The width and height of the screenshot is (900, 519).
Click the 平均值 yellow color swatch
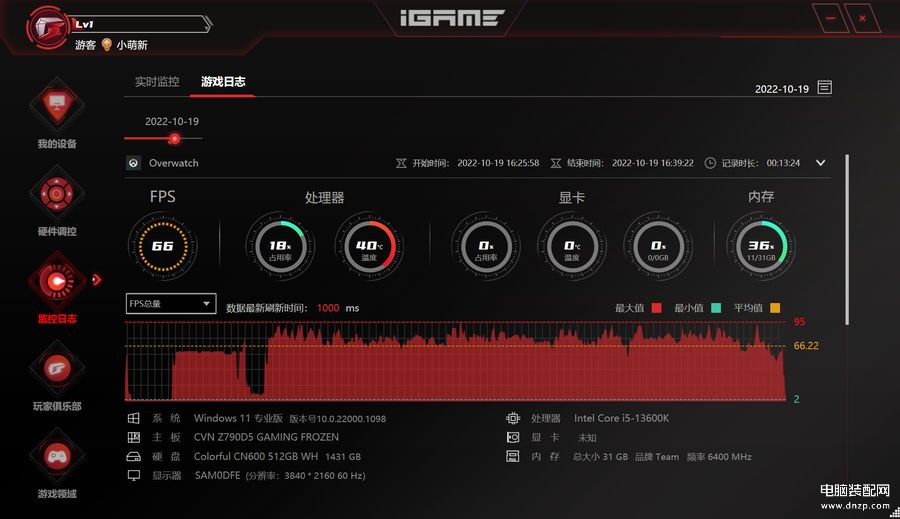pos(775,308)
